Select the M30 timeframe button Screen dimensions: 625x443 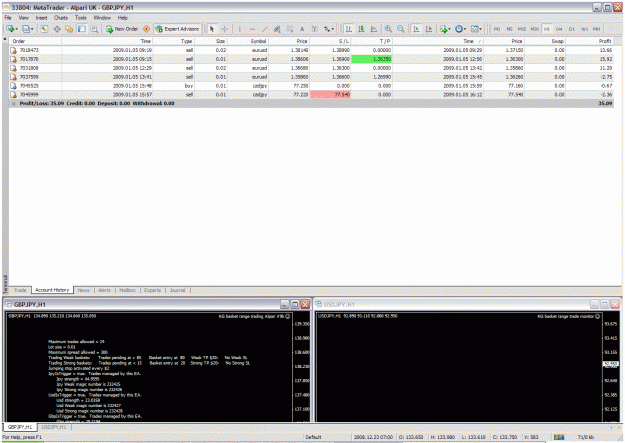(x=534, y=29)
